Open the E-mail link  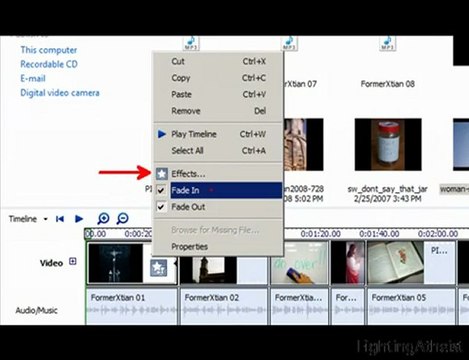(33, 79)
